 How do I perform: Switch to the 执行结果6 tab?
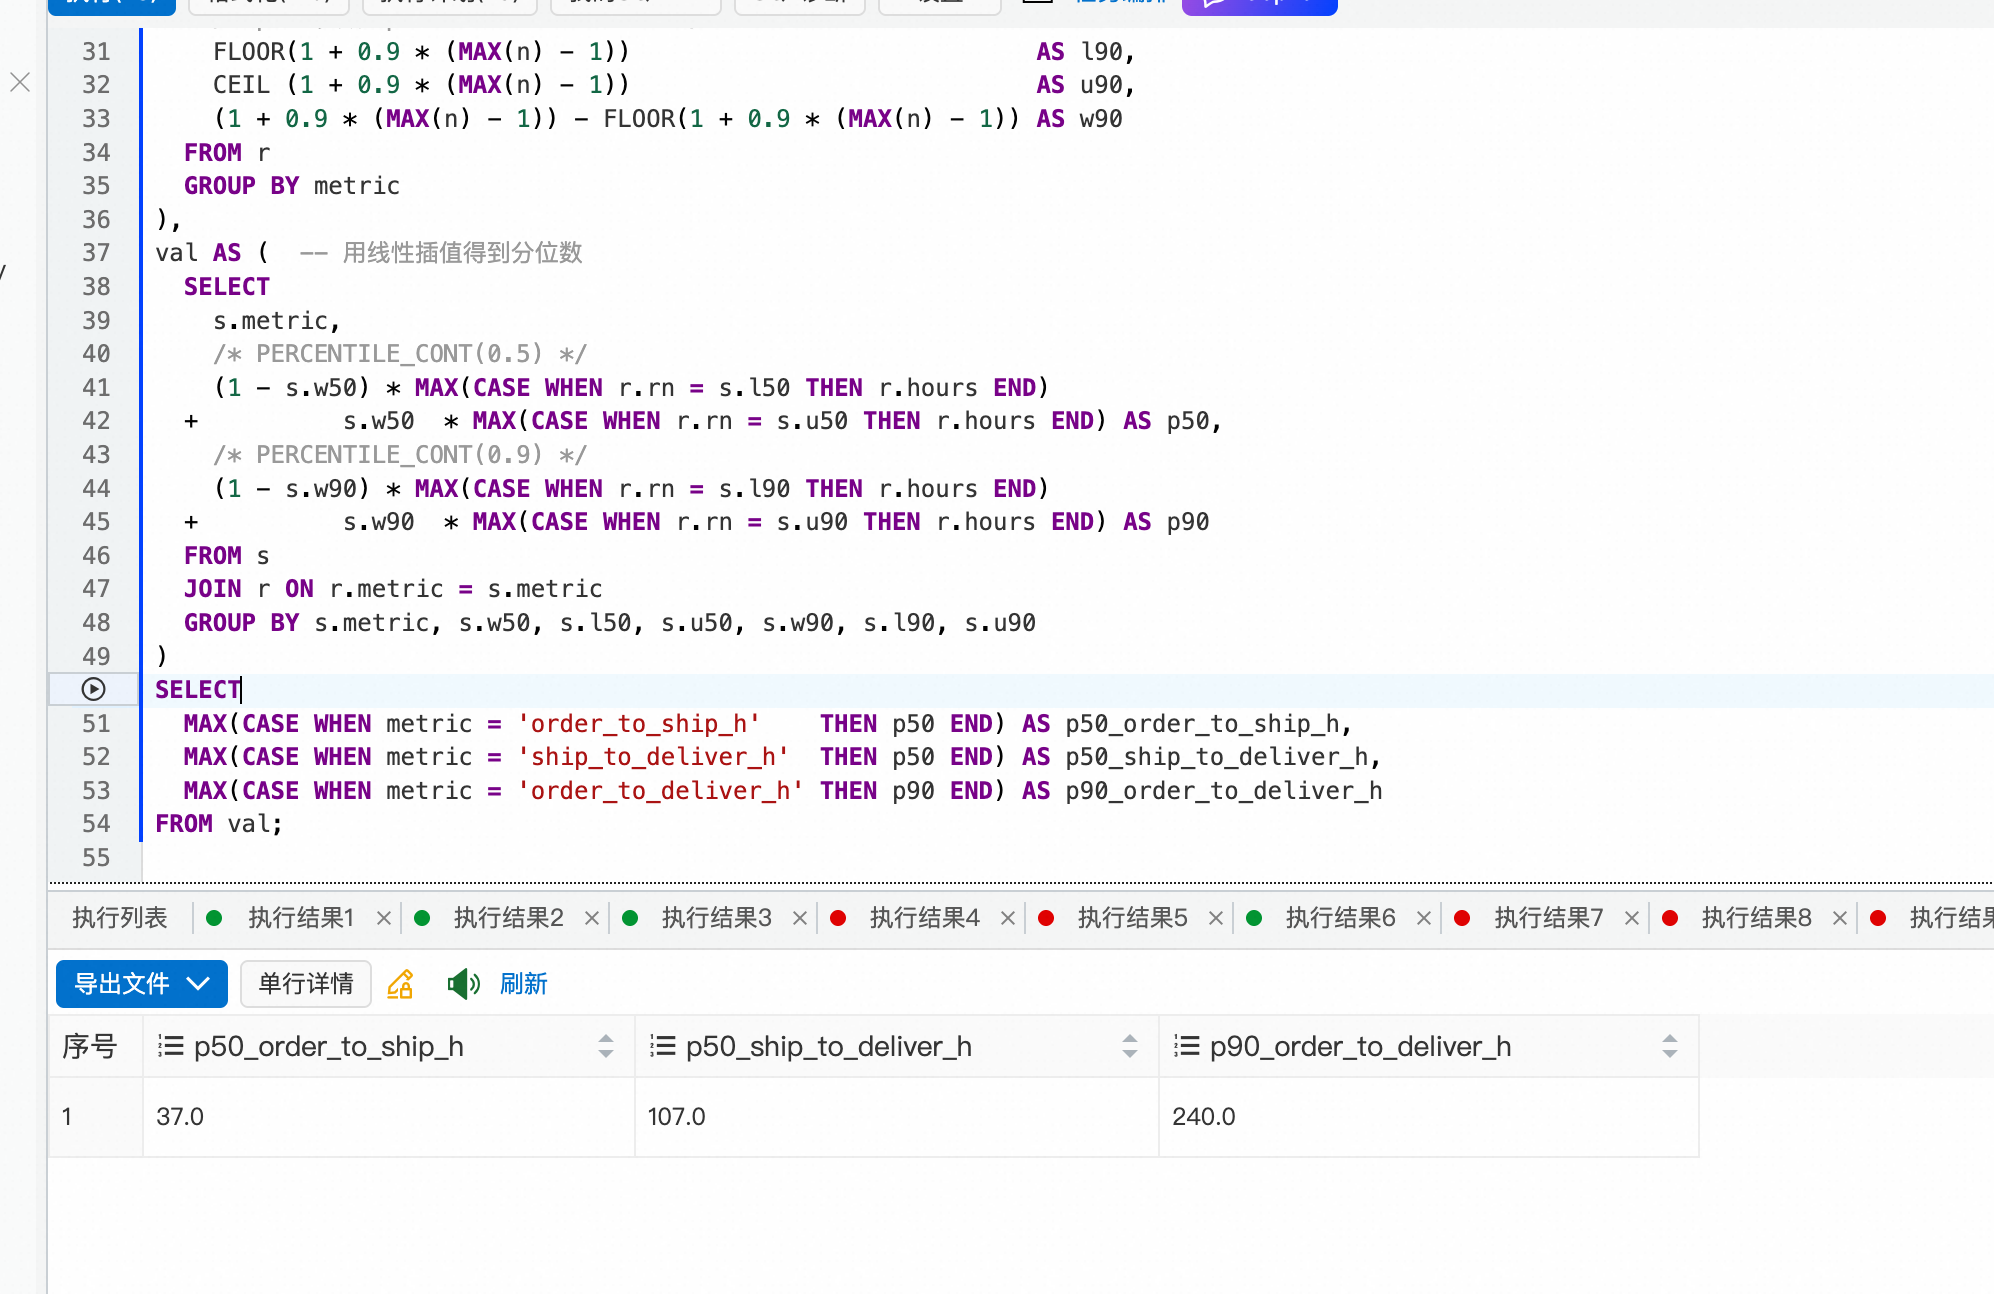[1339, 918]
